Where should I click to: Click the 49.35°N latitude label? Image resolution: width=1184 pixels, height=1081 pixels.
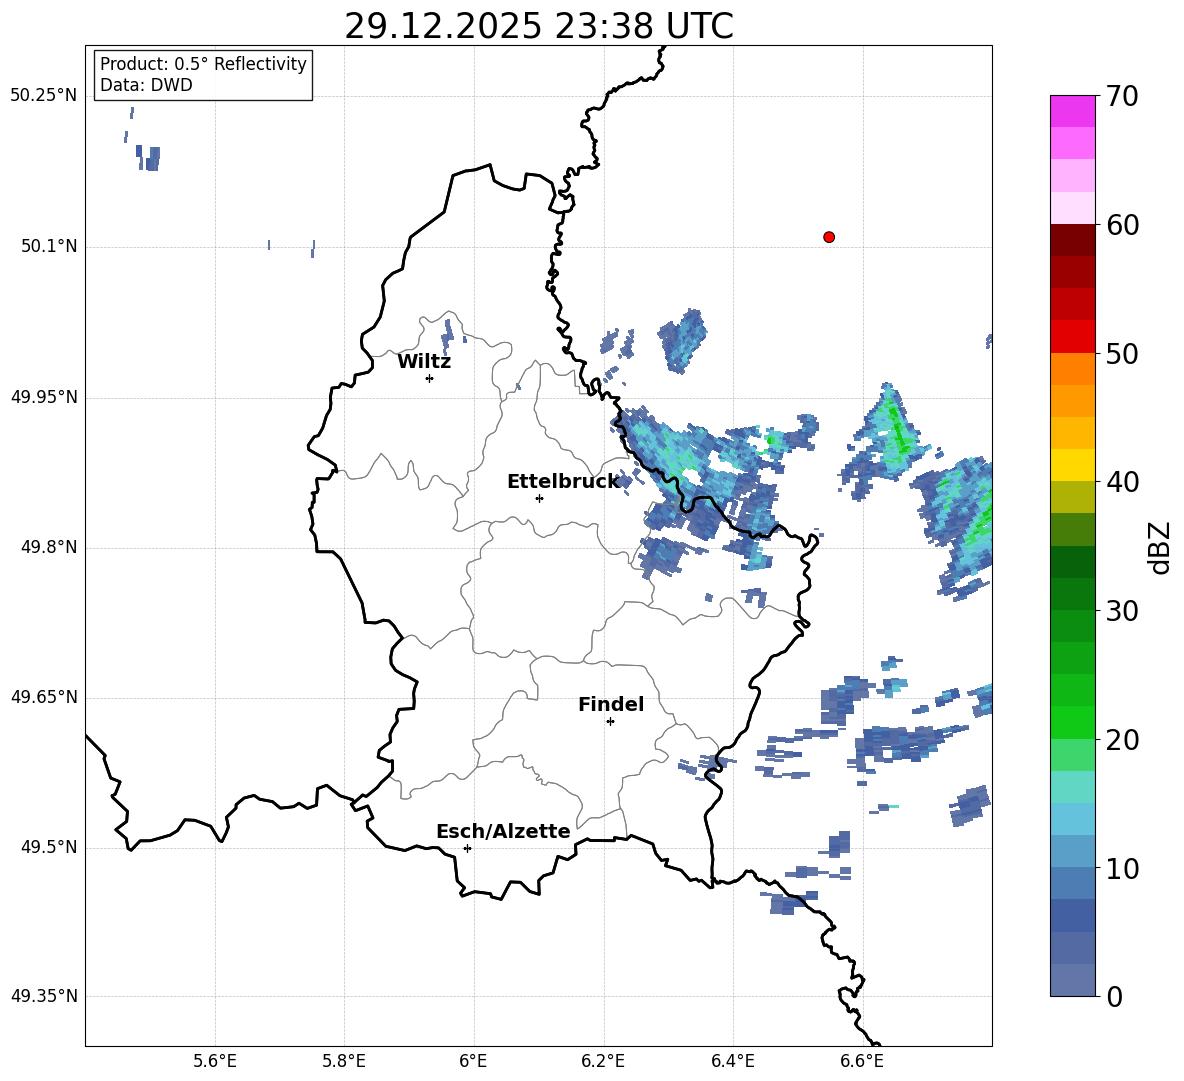pos(44,996)
